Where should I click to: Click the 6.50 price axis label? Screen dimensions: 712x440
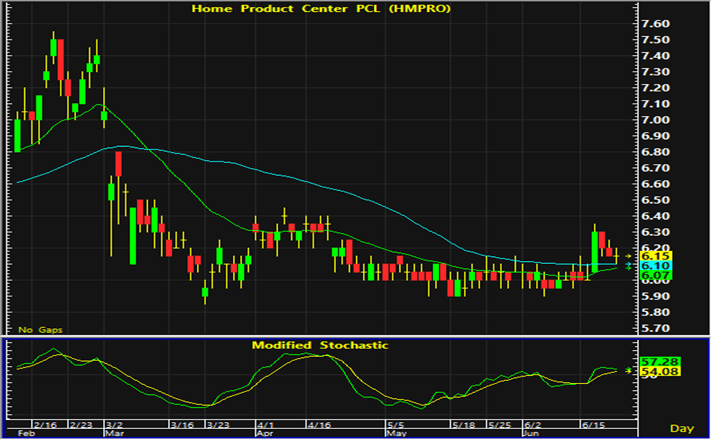[655, 200]
